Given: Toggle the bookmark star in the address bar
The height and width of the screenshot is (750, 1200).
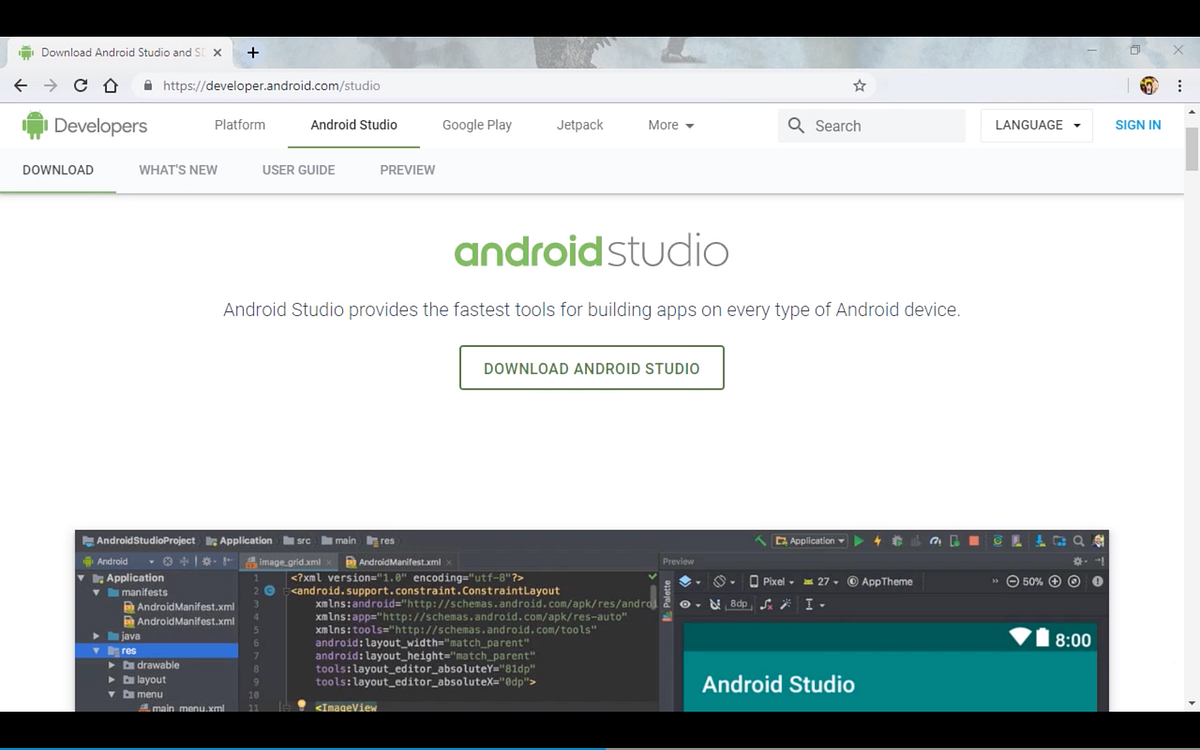Looking at the screenshot, I should pos(859,86).
